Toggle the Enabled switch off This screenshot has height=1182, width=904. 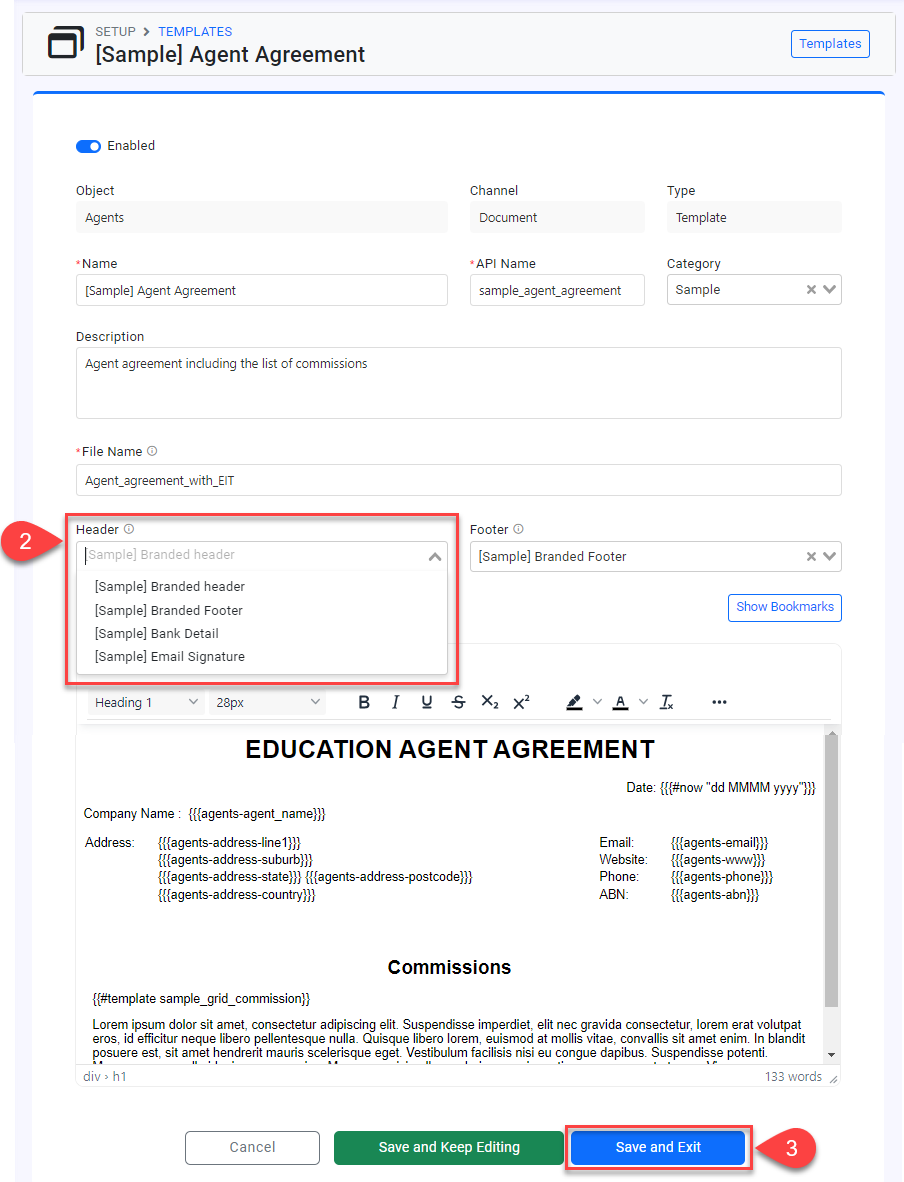[x=89, y=146]
